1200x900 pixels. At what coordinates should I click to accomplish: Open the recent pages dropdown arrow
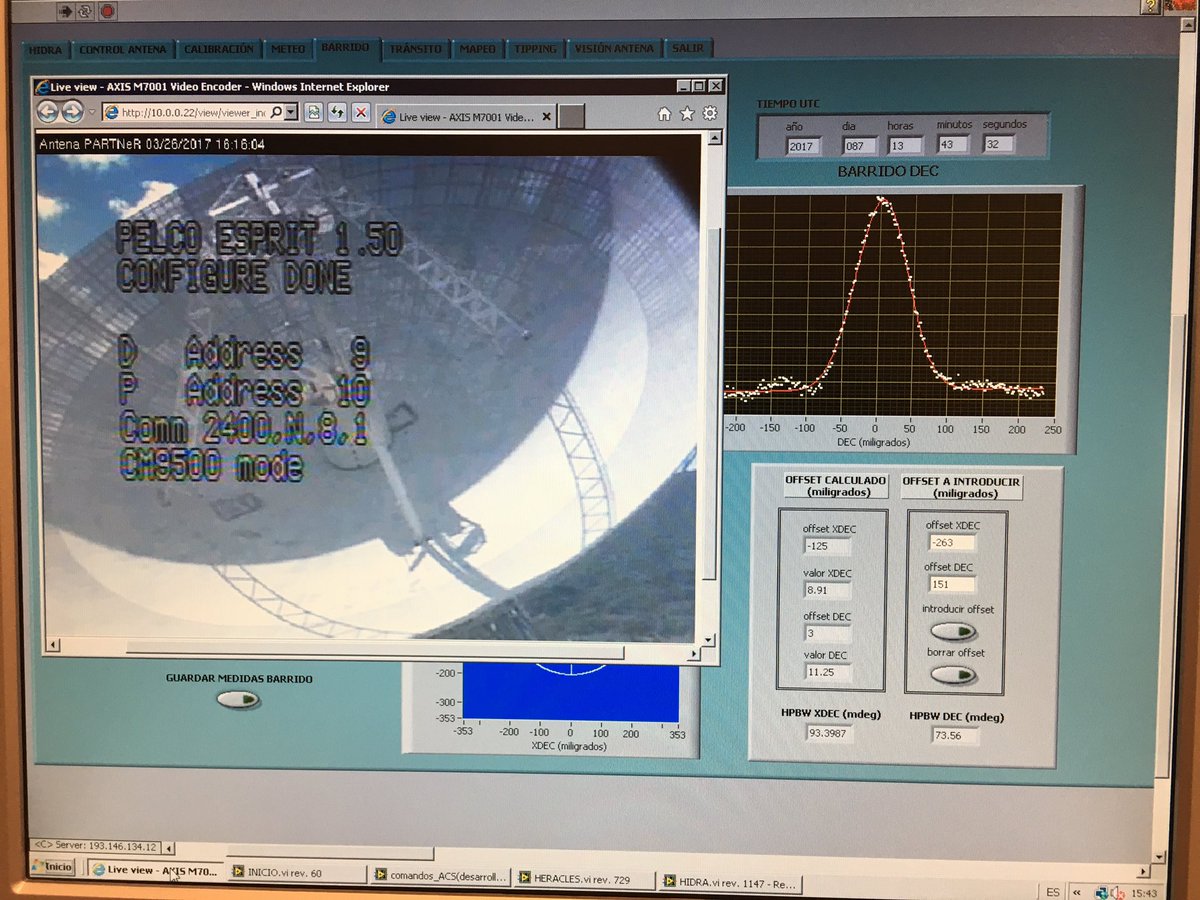(x=92, y=112)
